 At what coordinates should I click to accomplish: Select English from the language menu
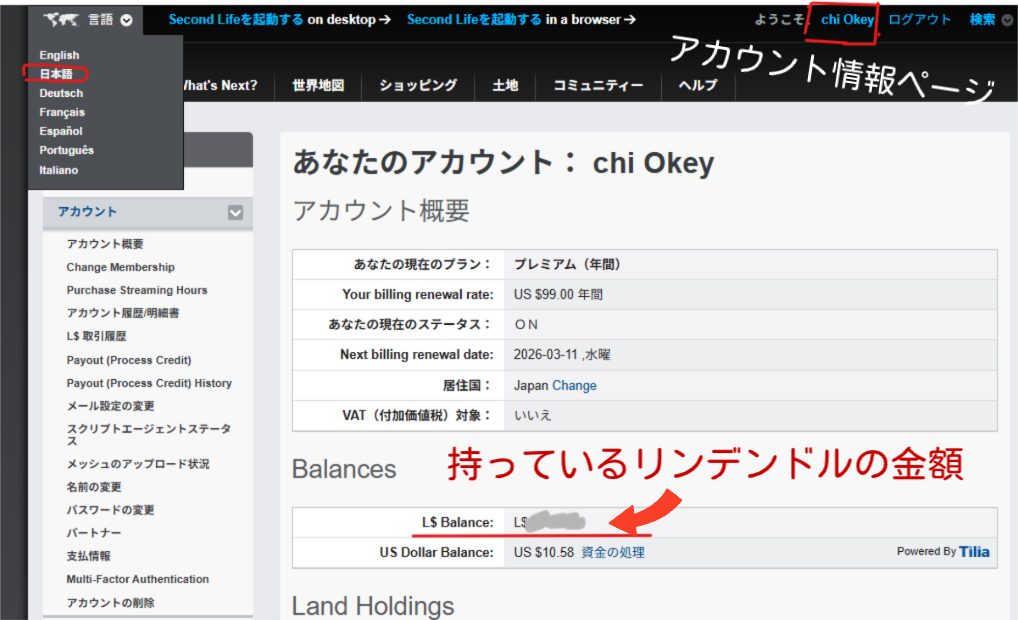(x=58, y=54)
